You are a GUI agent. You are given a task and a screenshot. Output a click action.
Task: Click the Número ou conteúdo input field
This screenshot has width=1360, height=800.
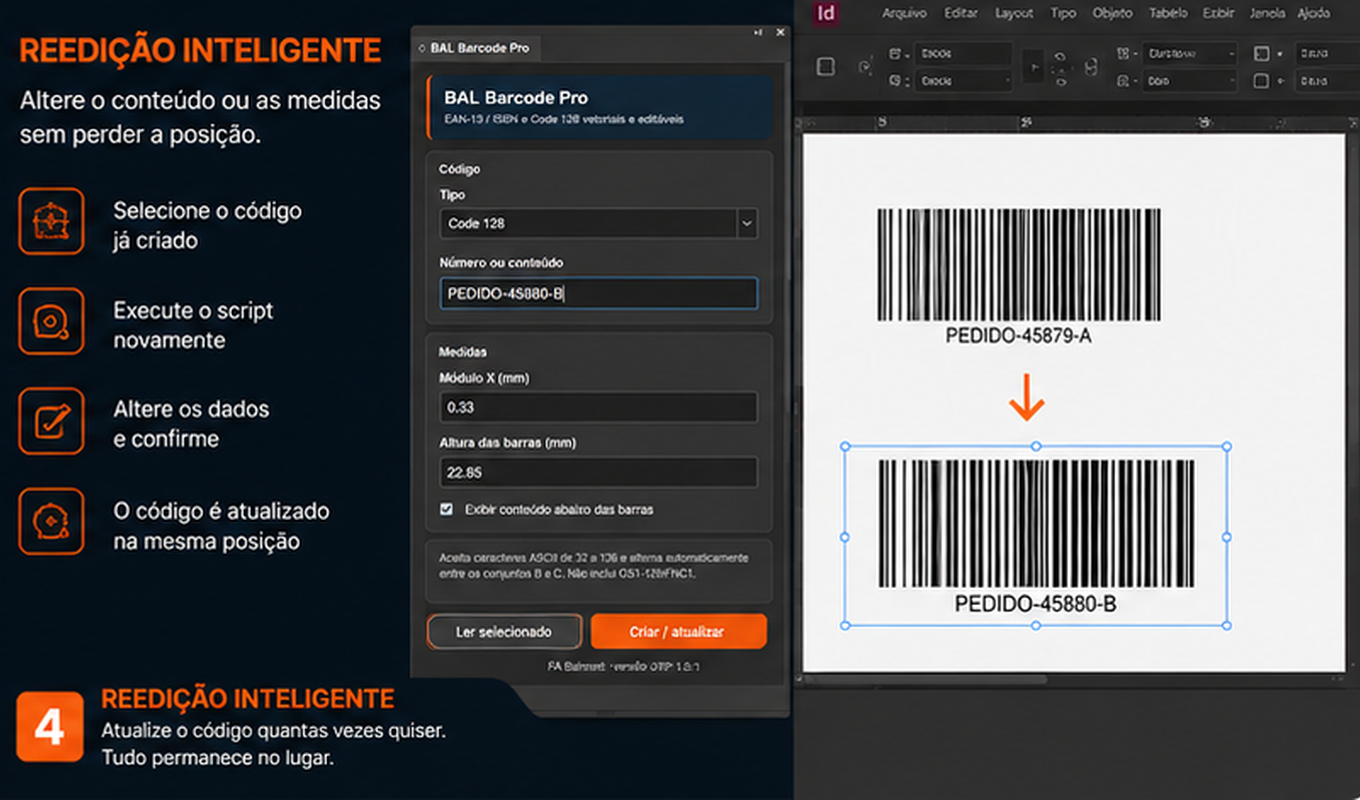click(x=598, y=294)
